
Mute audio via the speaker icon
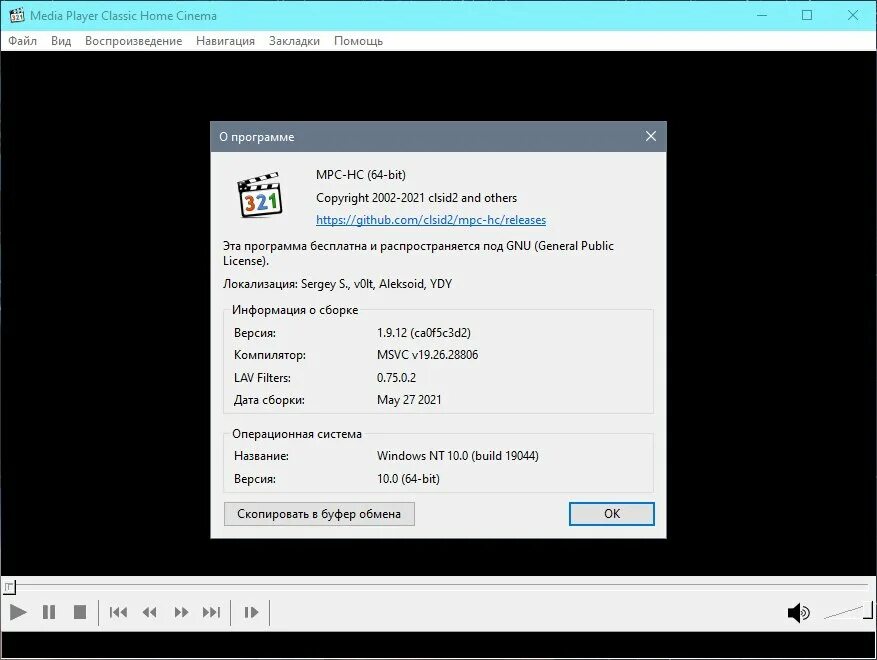click(798, 613)
